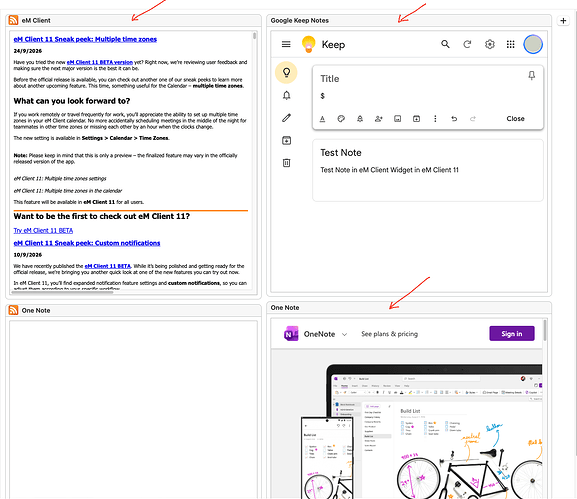
Task: Open the note's three-dot more menu
Action: click(435, 118)
